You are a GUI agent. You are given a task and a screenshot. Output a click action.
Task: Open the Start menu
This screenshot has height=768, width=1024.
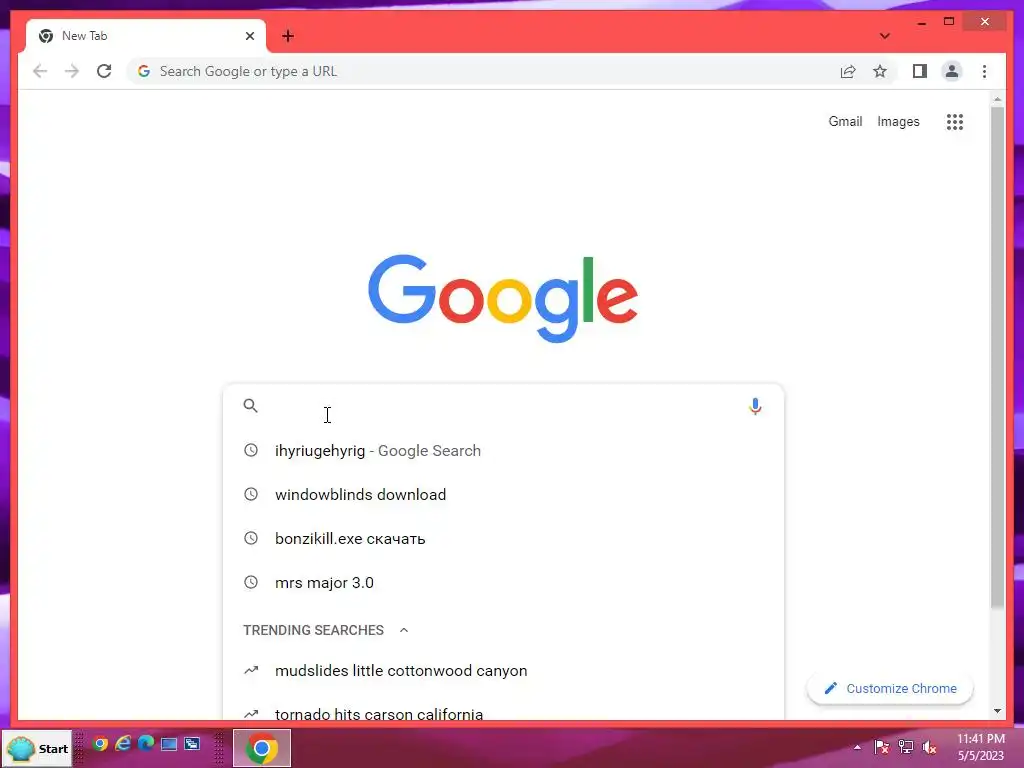[37, 748]
